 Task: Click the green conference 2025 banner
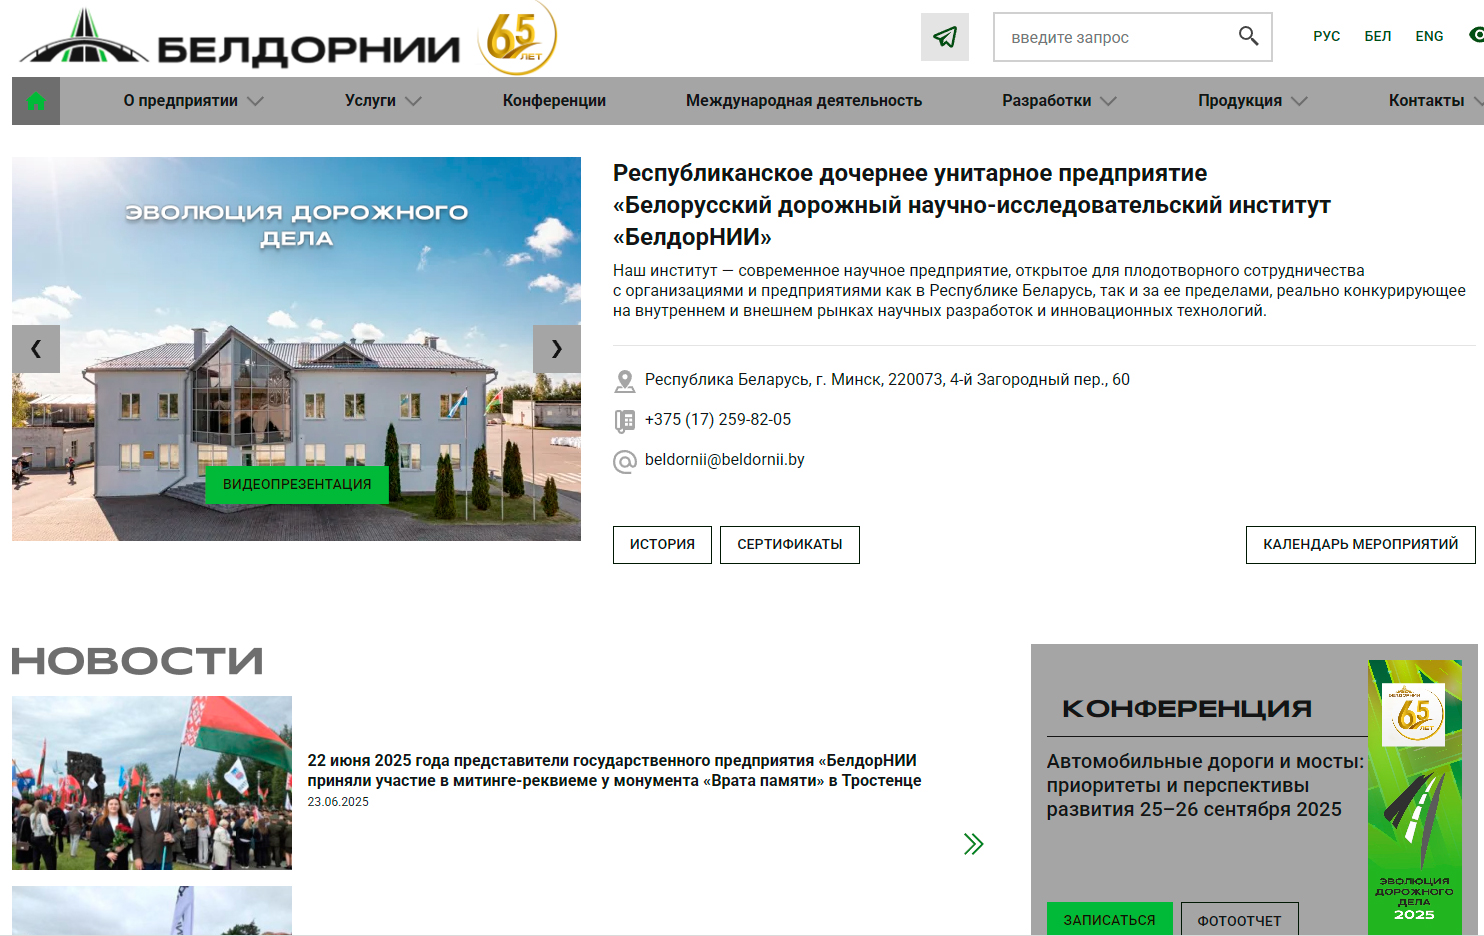pos(1415,798)
